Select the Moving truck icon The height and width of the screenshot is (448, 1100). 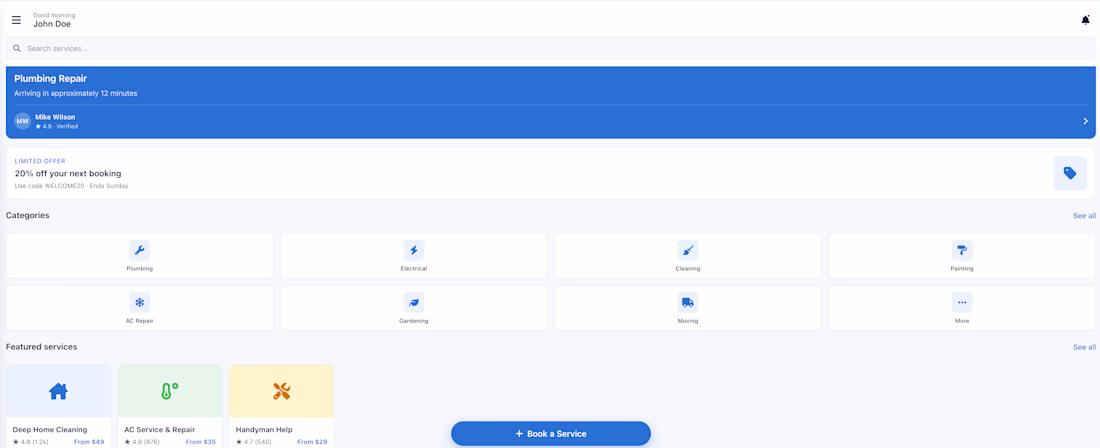[688, 302]
